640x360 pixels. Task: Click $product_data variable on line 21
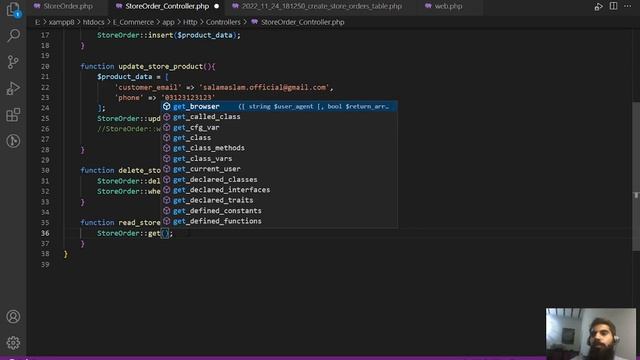[x=124, y=77]
